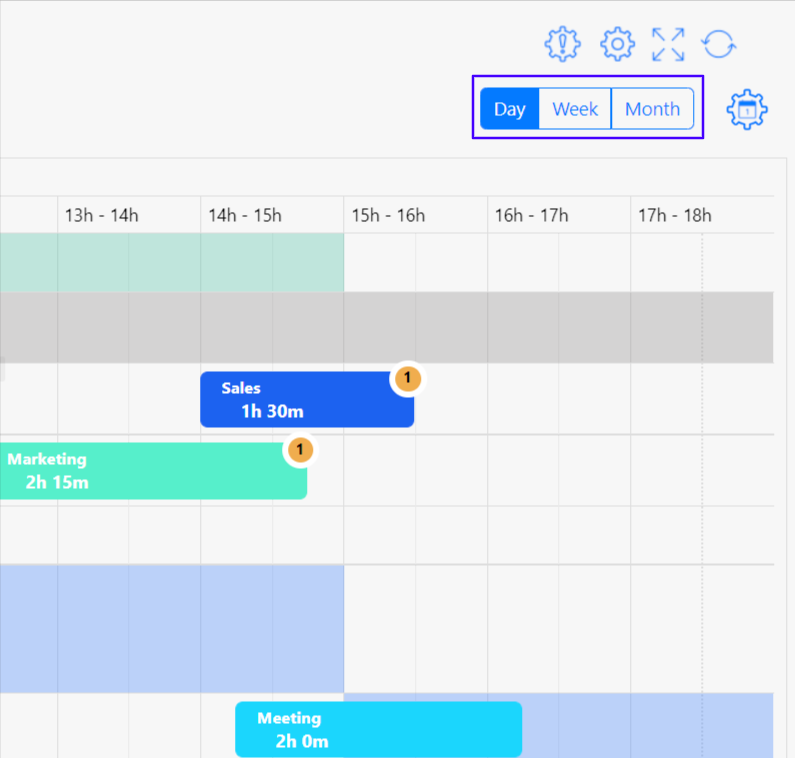Click the badge on the Sales event
Screen dimensions: 795x758
pos(407,379)
